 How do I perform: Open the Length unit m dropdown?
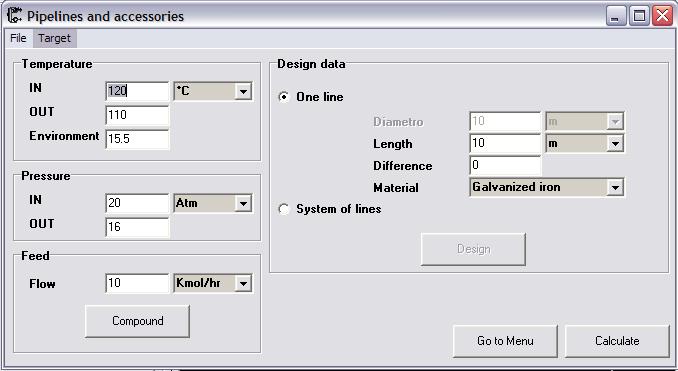pyautogui.click(x=585, y=144)
